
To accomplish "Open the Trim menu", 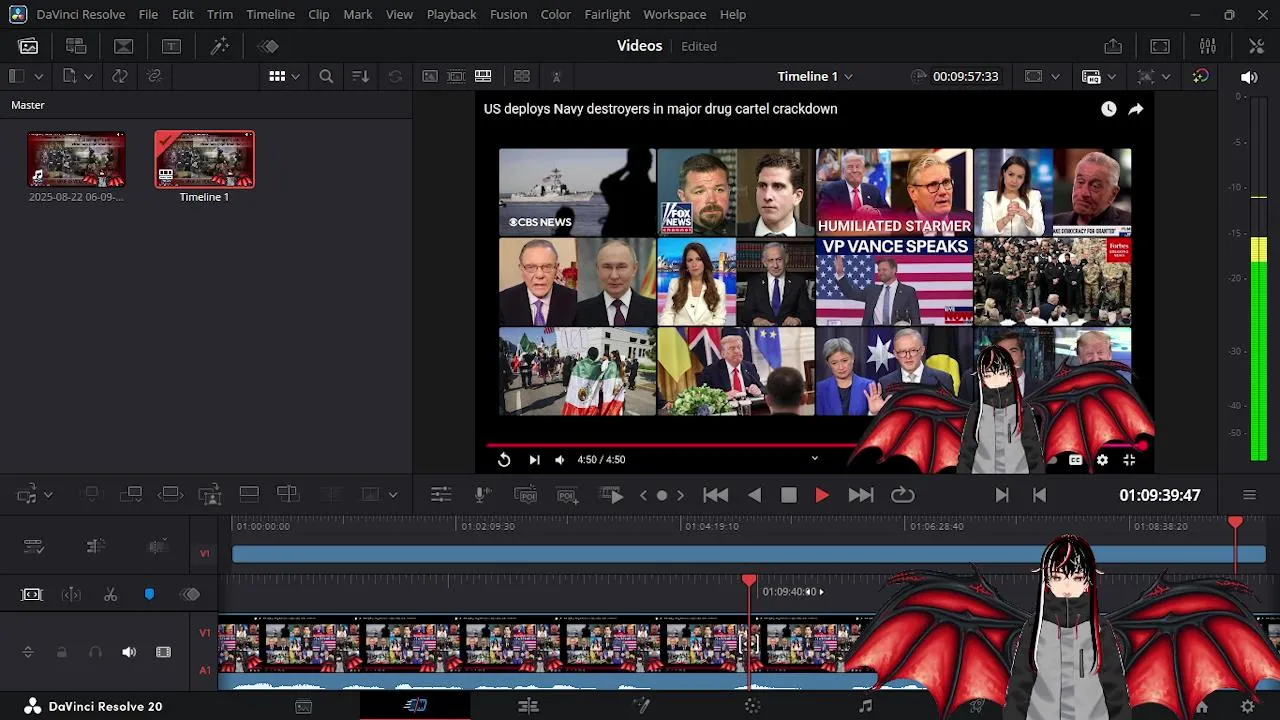I will 219,14.
